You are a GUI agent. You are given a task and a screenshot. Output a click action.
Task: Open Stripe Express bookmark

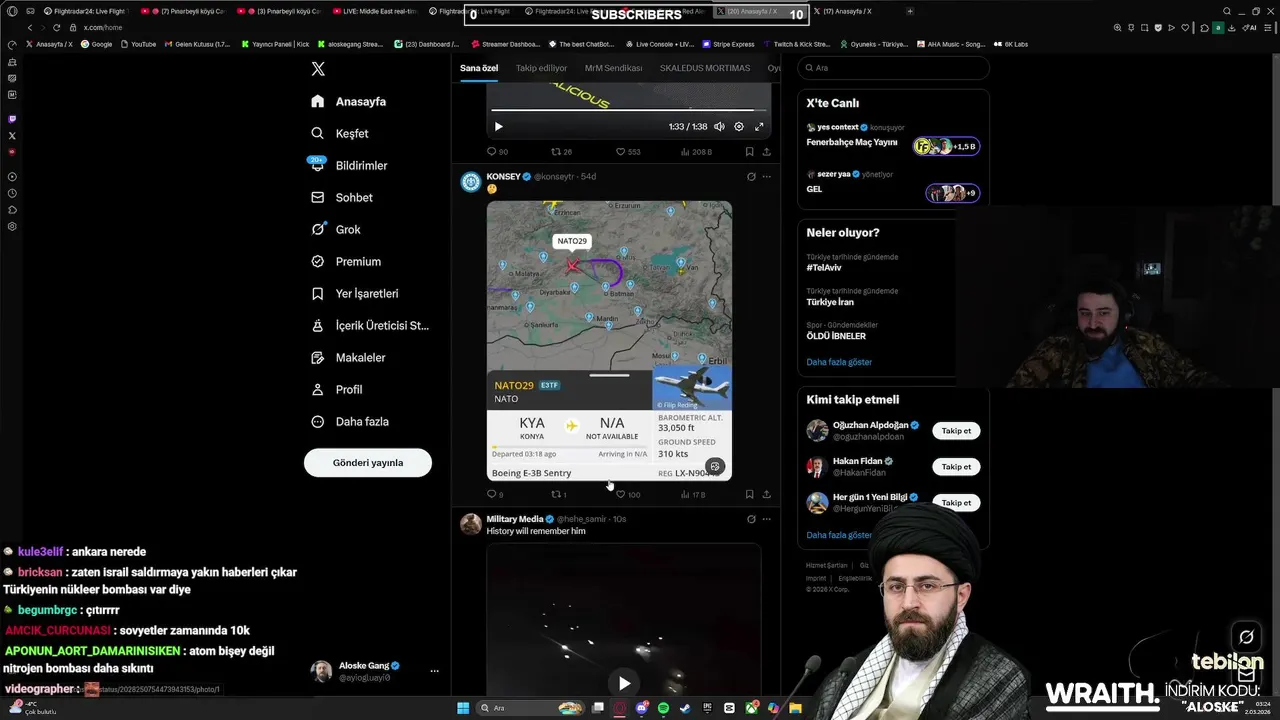[x=729, y=44]
